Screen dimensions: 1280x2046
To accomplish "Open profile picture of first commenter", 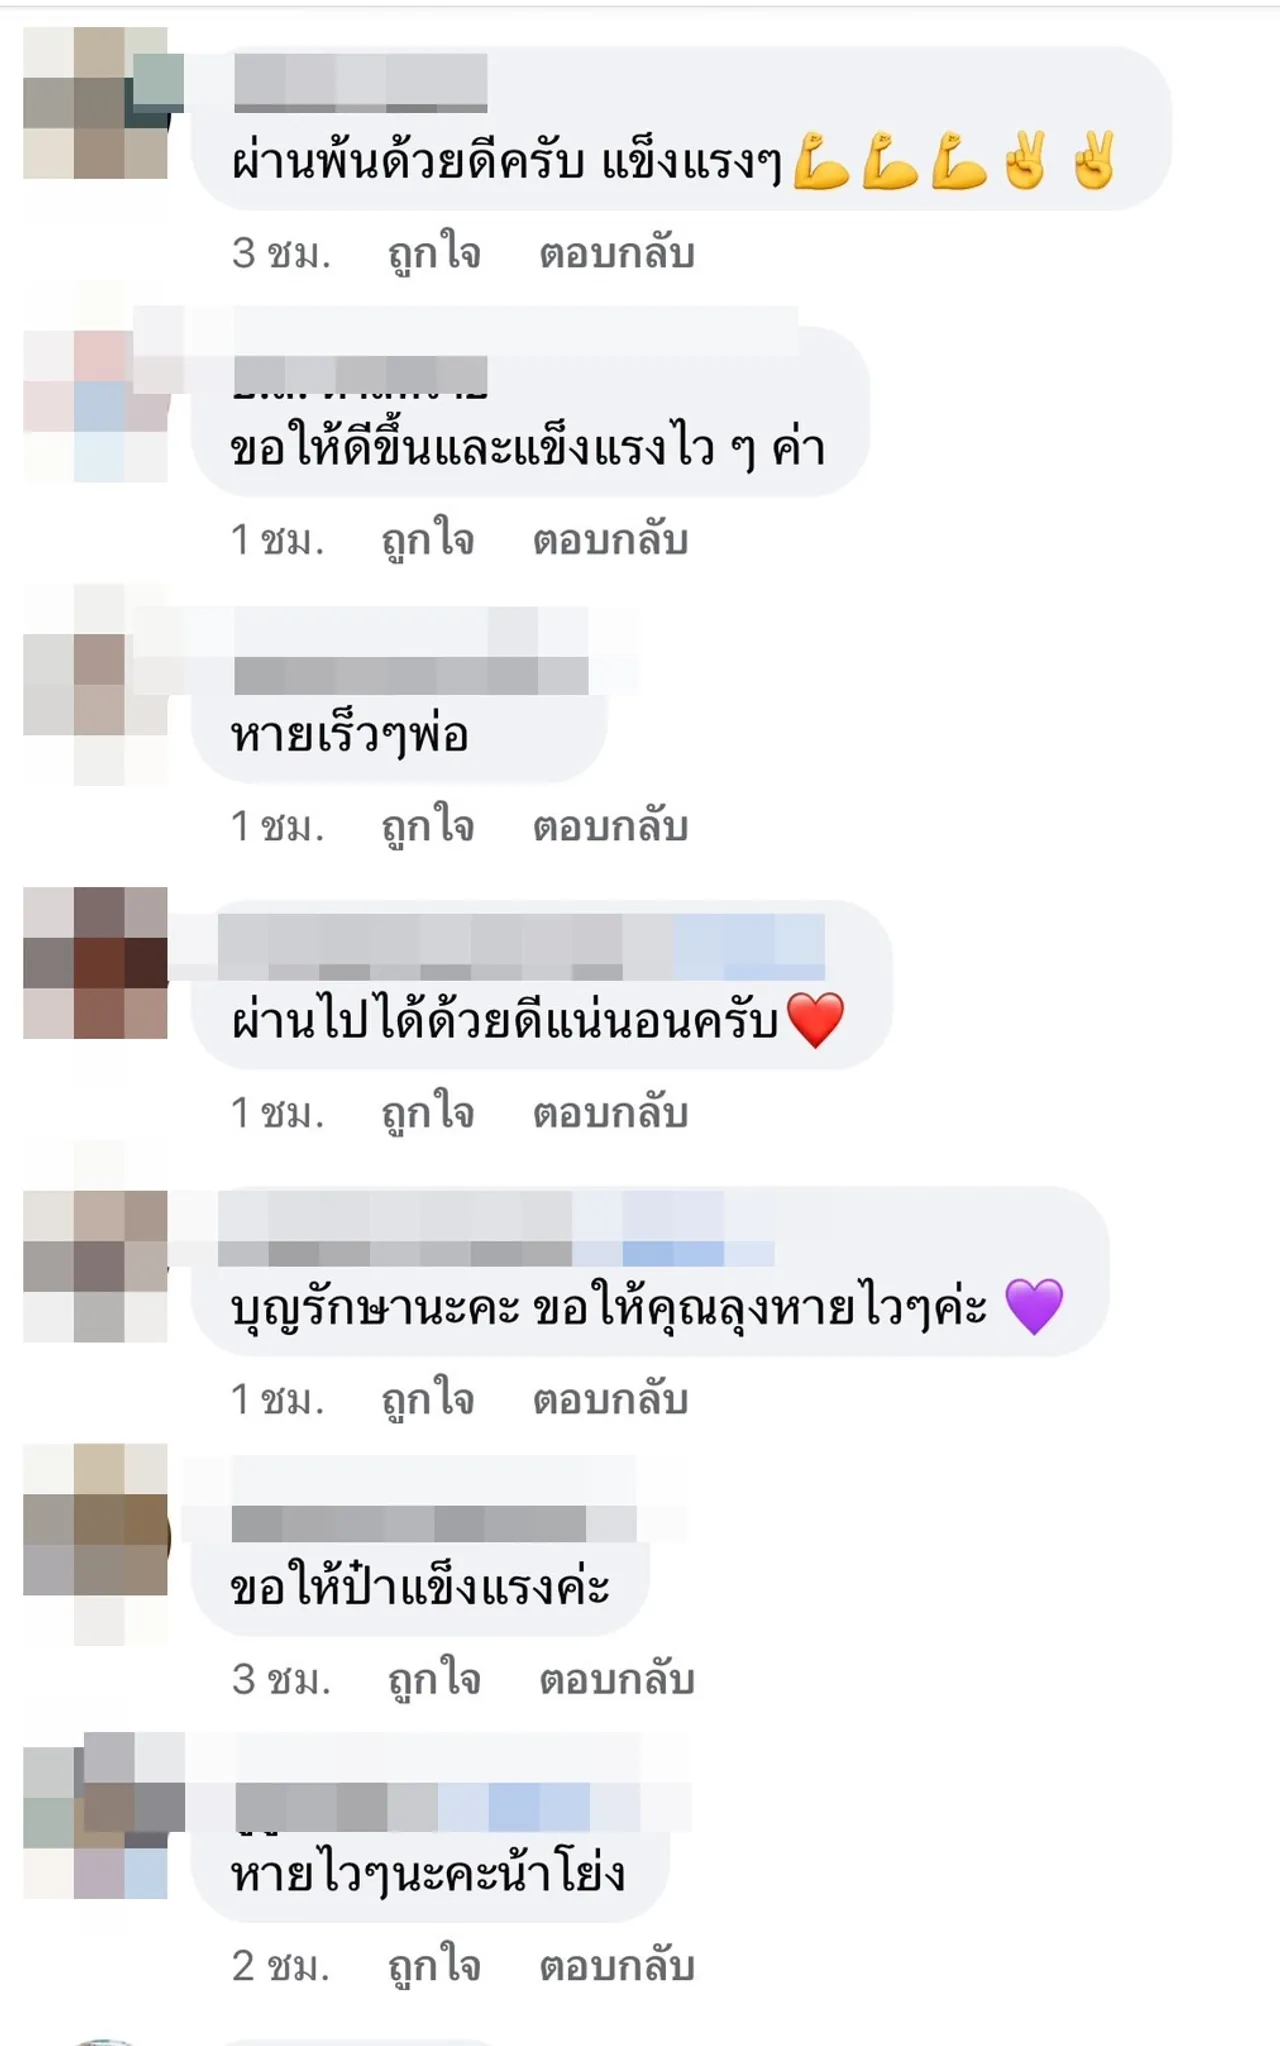I will point(97,103).
